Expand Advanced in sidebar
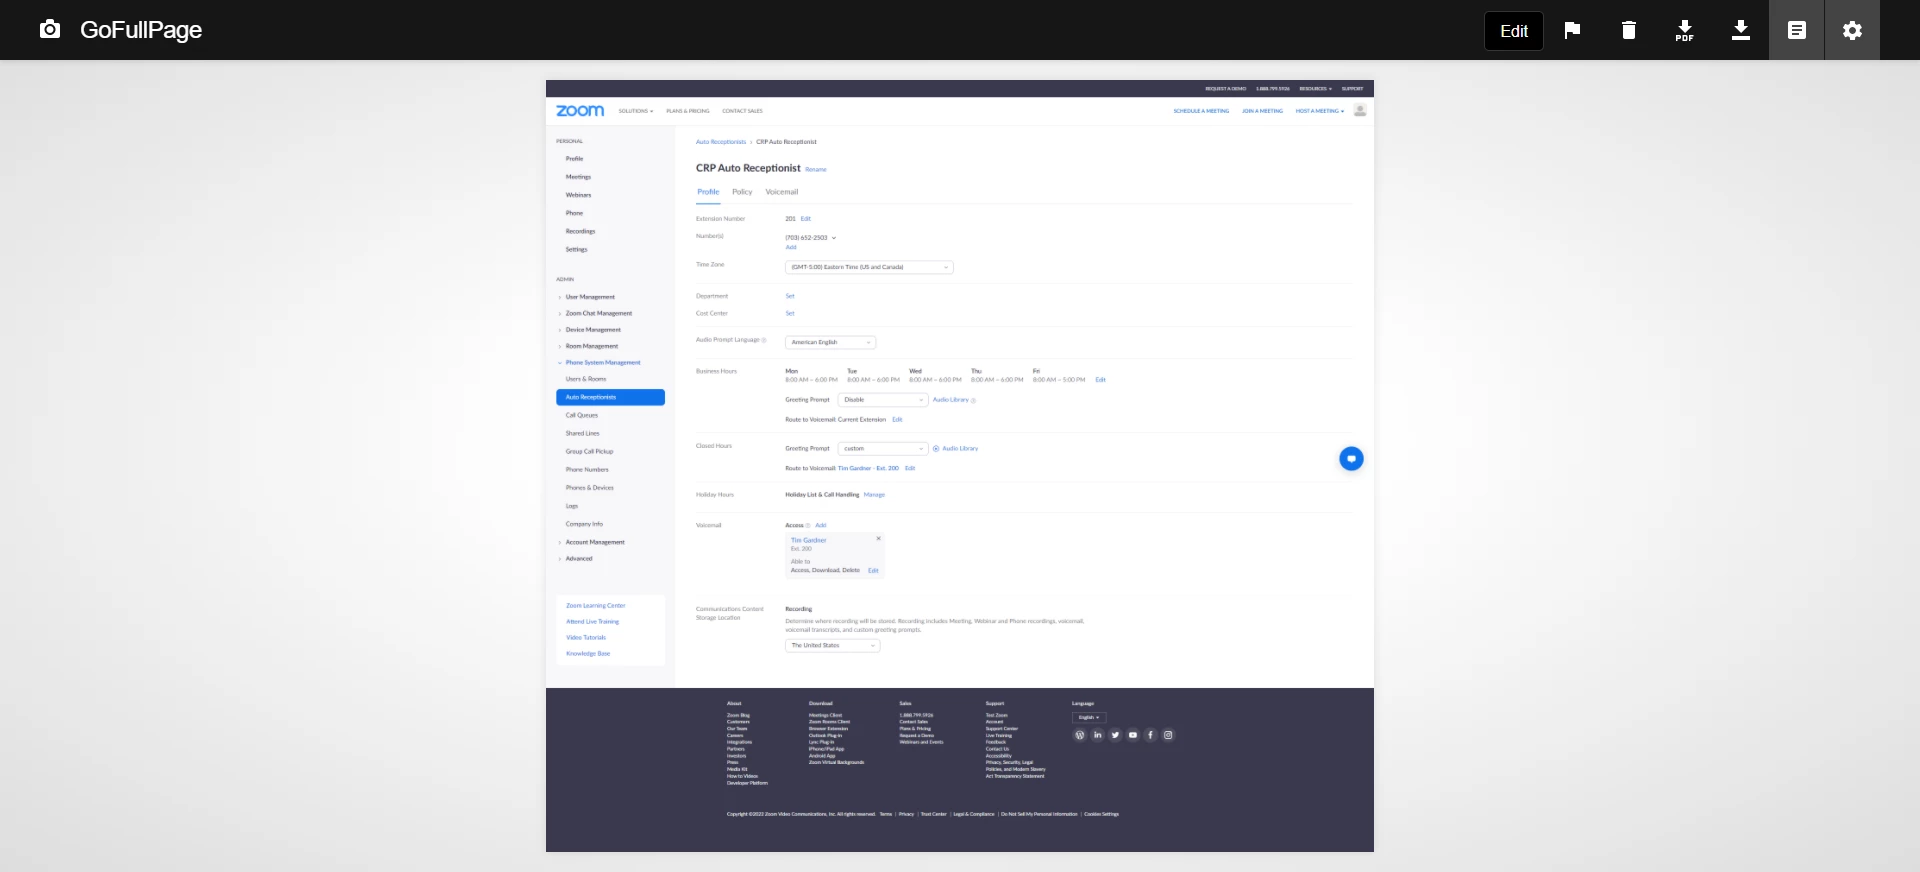This screenshot has height=872, width=1920. 578,559
